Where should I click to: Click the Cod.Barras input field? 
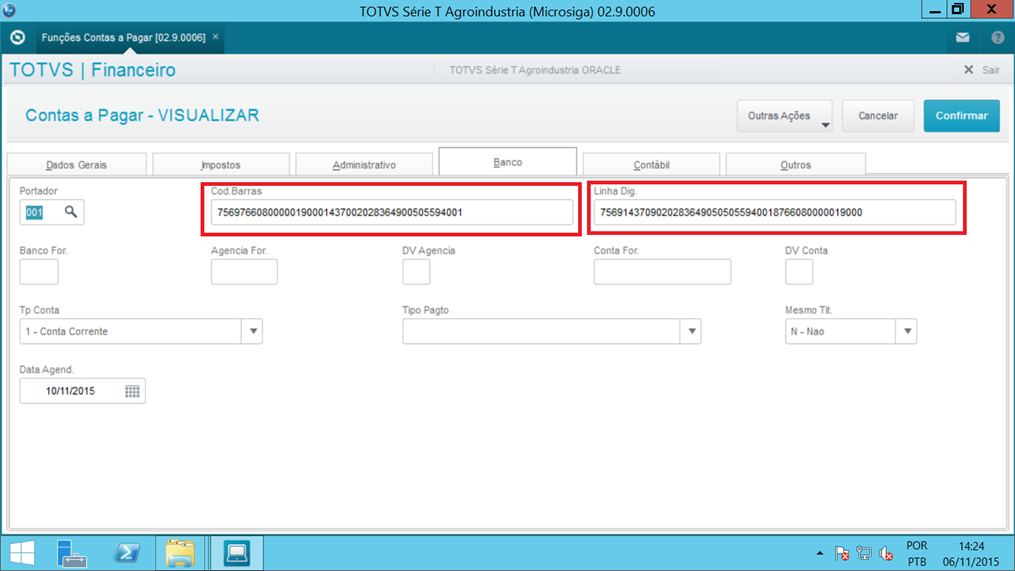coord(391,212)
